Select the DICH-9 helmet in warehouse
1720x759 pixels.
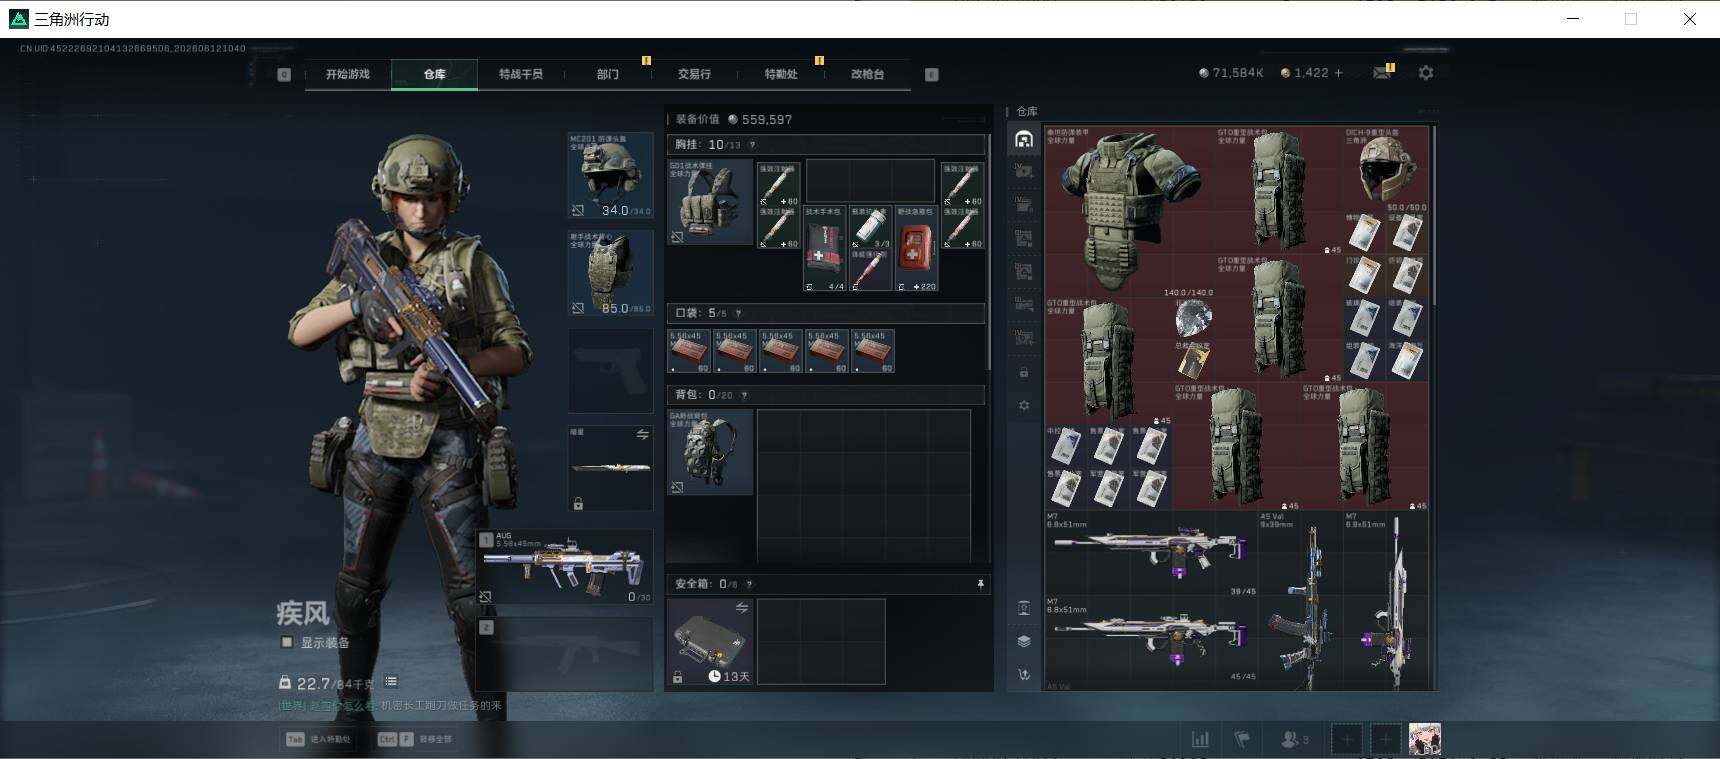(1386, 169)
